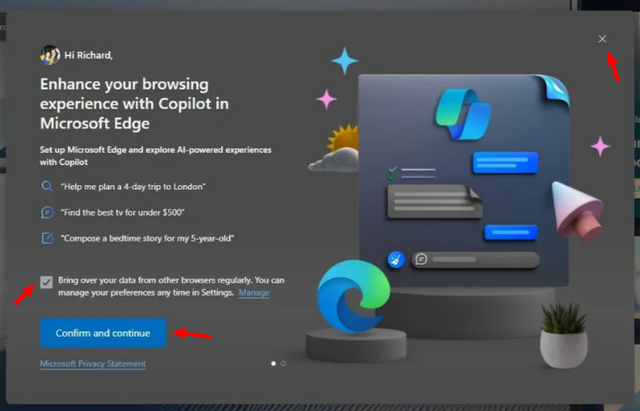
Task: Click the "Compose a bedtime story" example text
Action: click(x=147, y=238)
